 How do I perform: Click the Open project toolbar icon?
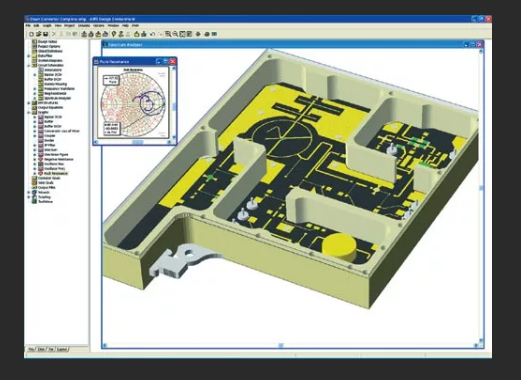[39, 34]
